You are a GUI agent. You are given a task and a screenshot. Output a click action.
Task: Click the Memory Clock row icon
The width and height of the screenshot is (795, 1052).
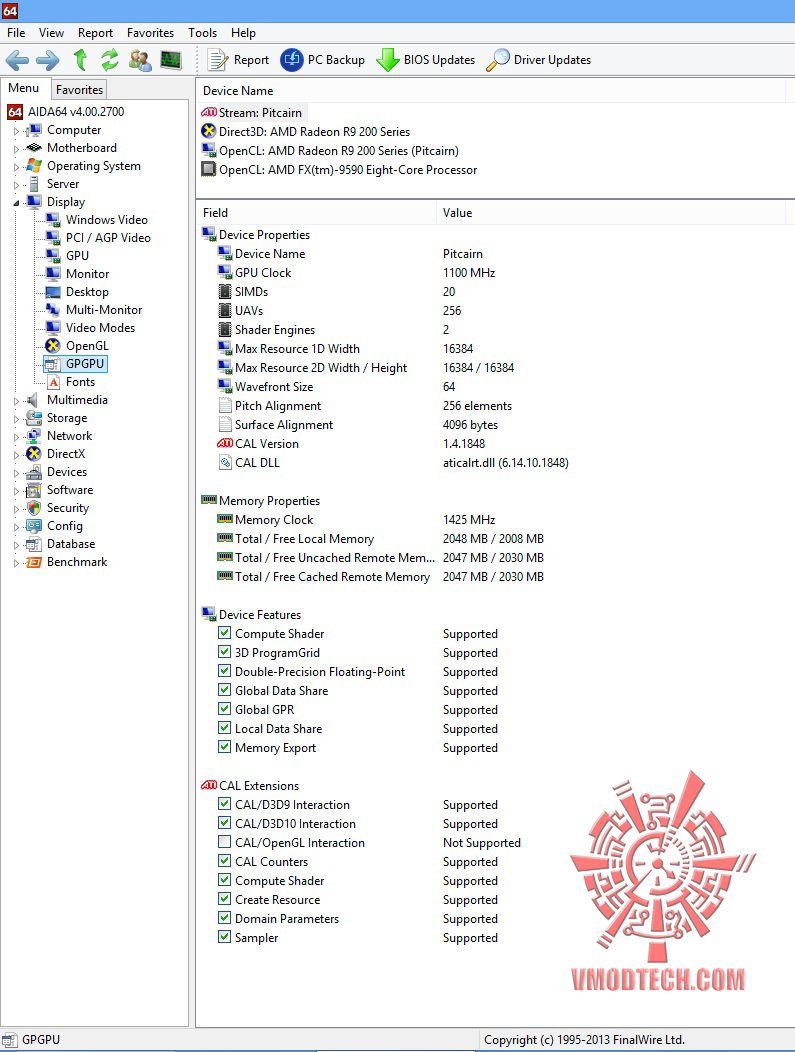pos(225,519)
